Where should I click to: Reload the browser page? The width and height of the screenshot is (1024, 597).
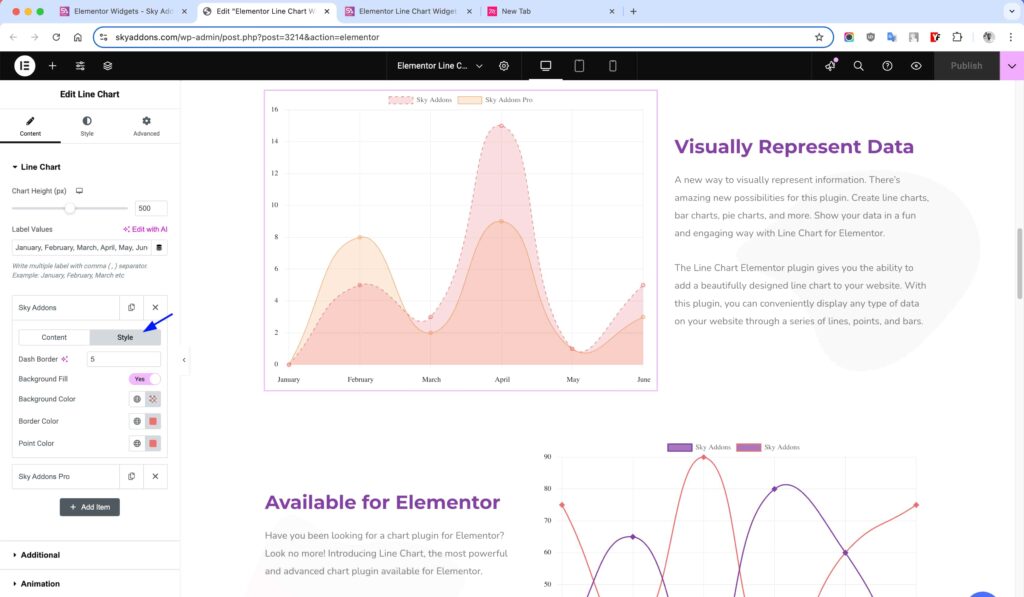tap(56, 37)
